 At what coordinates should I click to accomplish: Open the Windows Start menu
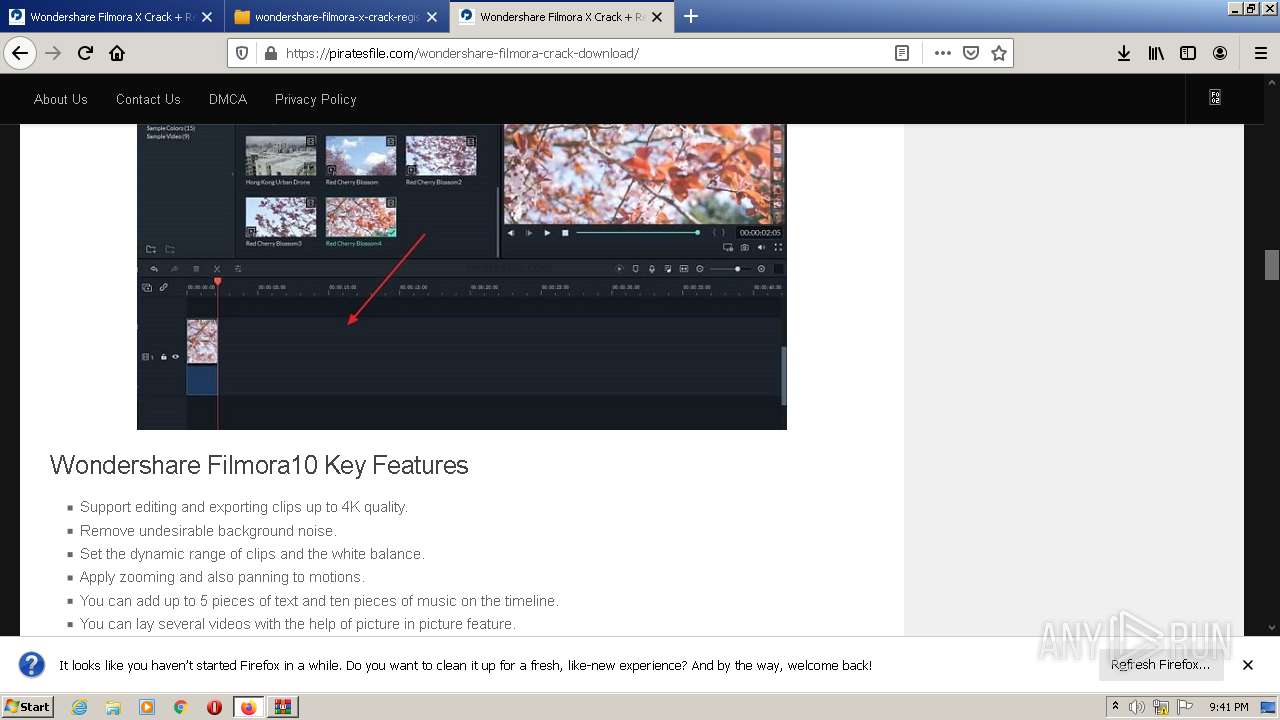tap(28, 707)
